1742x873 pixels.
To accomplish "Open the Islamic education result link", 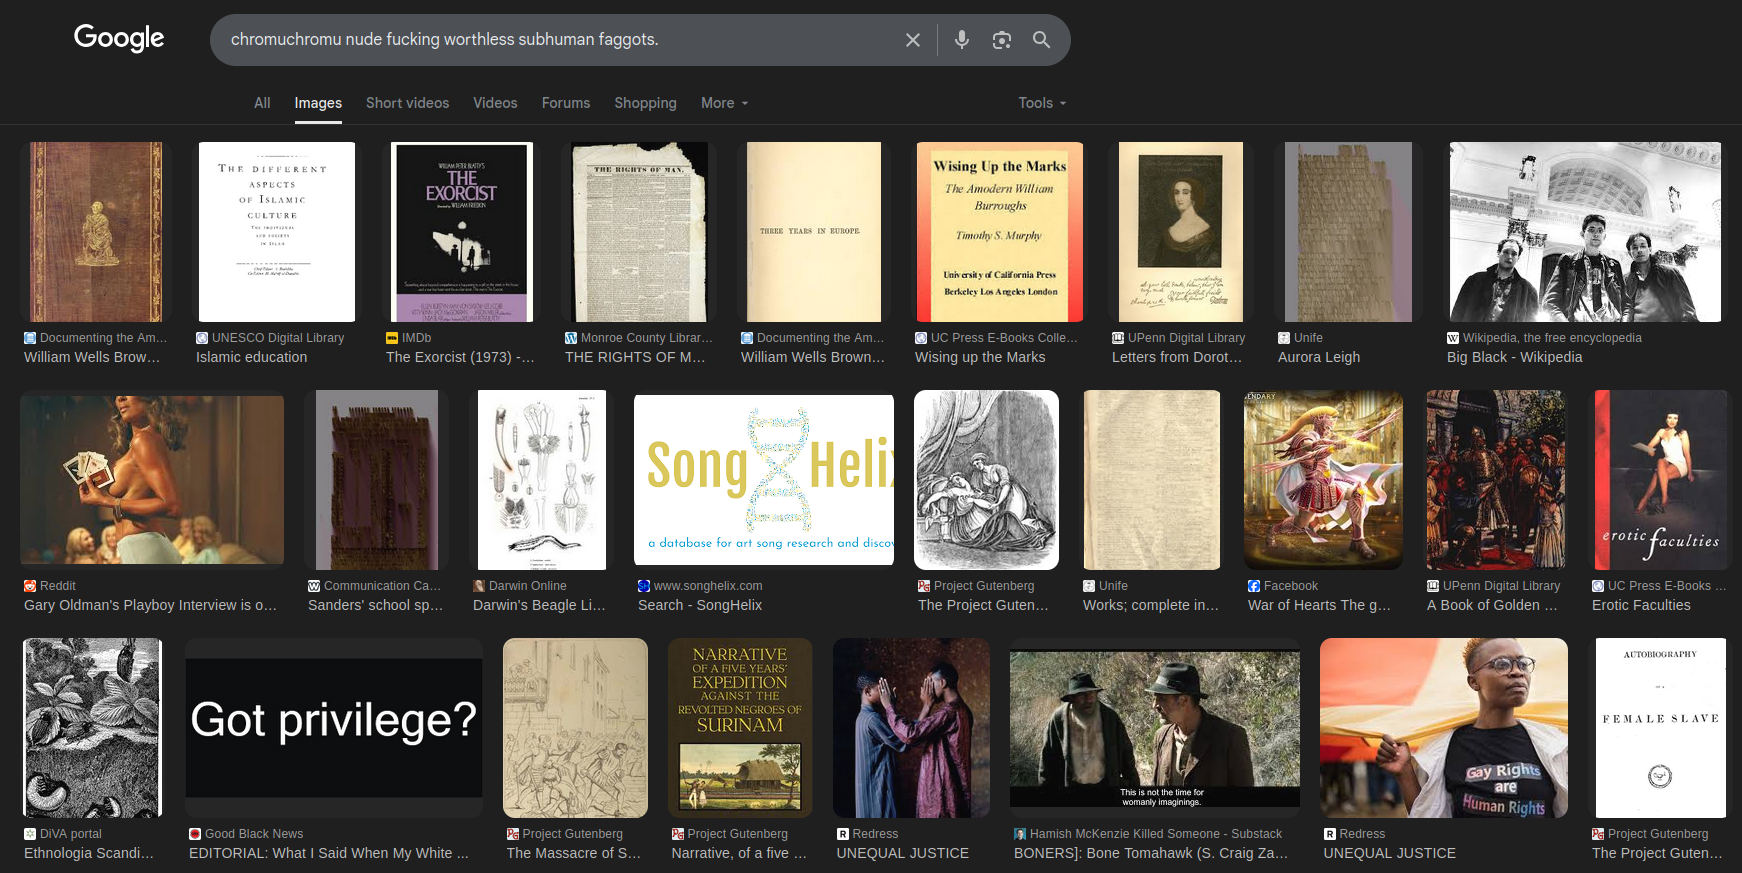I will tap(252, 357).
